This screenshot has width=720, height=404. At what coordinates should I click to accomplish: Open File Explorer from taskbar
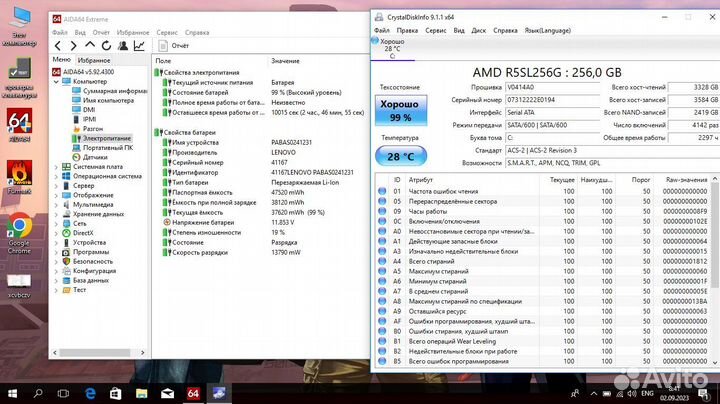click(x=141, y=393)
